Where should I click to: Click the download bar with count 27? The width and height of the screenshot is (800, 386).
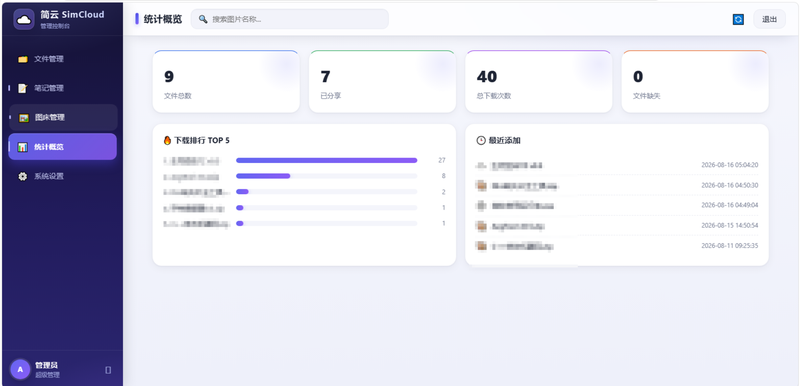pyautogui.click(x=327, y=160)
